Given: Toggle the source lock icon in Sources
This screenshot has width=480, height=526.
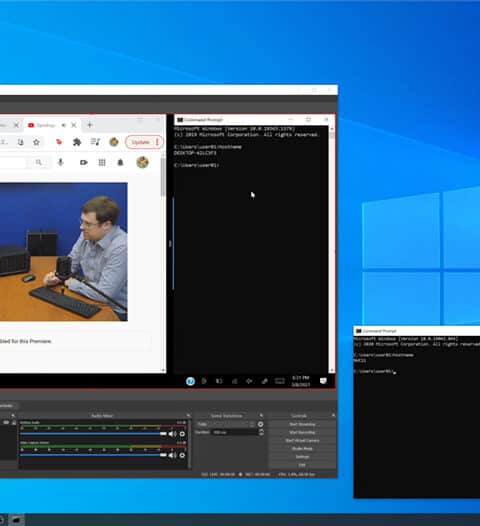Looking at the screenshot, I should tap(14, 423).
